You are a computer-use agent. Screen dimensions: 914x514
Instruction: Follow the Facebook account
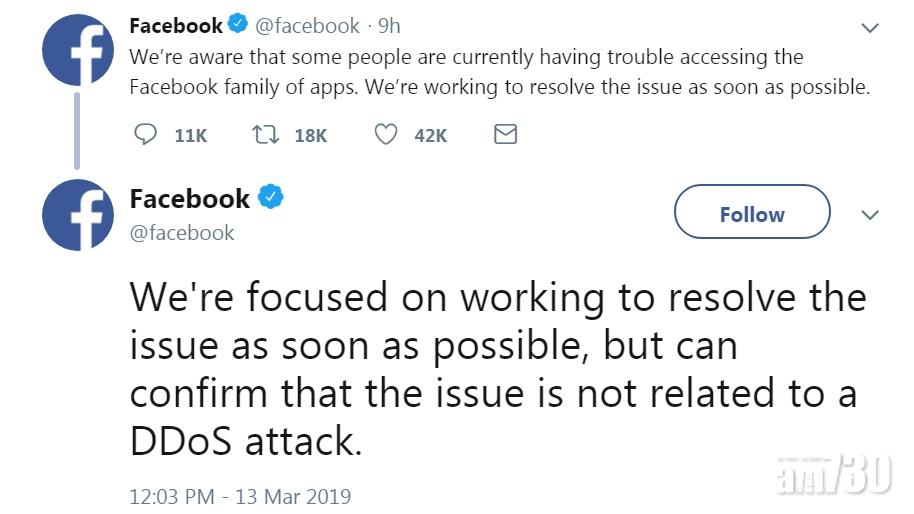(x=752, y=213)
